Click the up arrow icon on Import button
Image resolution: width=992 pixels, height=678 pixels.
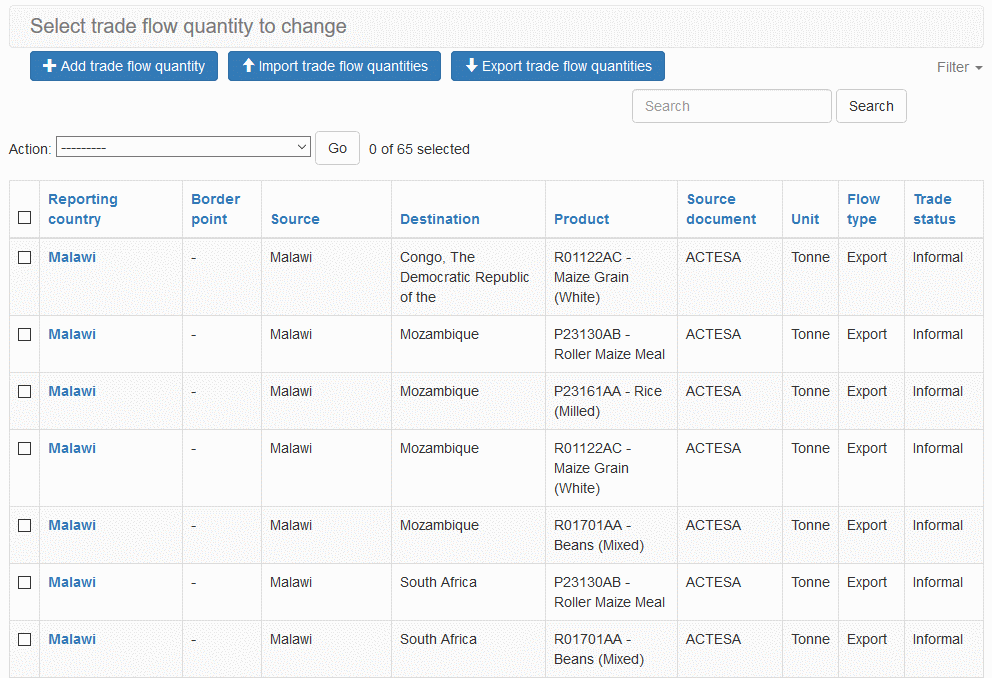click(x=248, y=66)
